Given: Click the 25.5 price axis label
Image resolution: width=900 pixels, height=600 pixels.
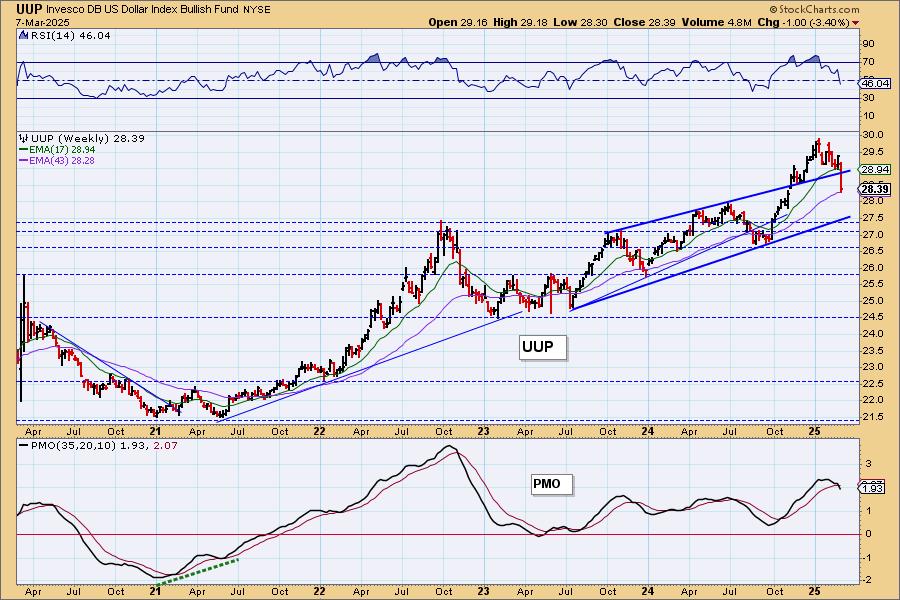Looking at the screenshot, I should coord(873,284).
